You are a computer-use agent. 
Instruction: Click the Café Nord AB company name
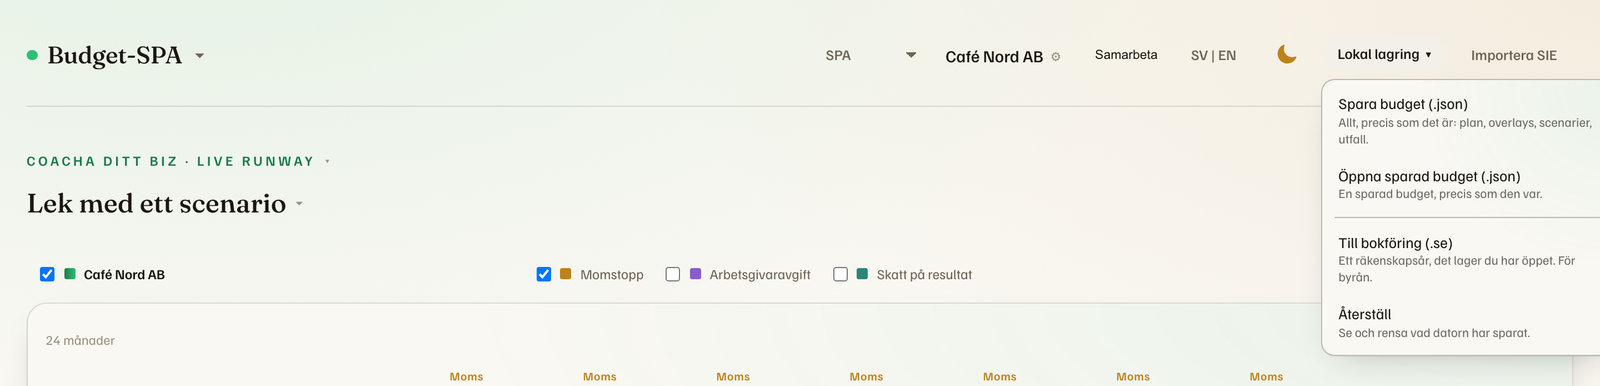coord(994,57)
